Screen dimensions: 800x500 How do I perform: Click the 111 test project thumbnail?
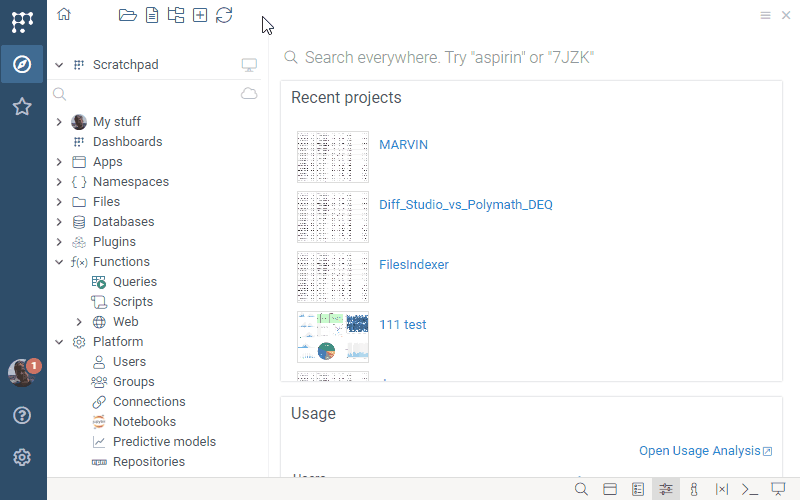coord(333,337)
